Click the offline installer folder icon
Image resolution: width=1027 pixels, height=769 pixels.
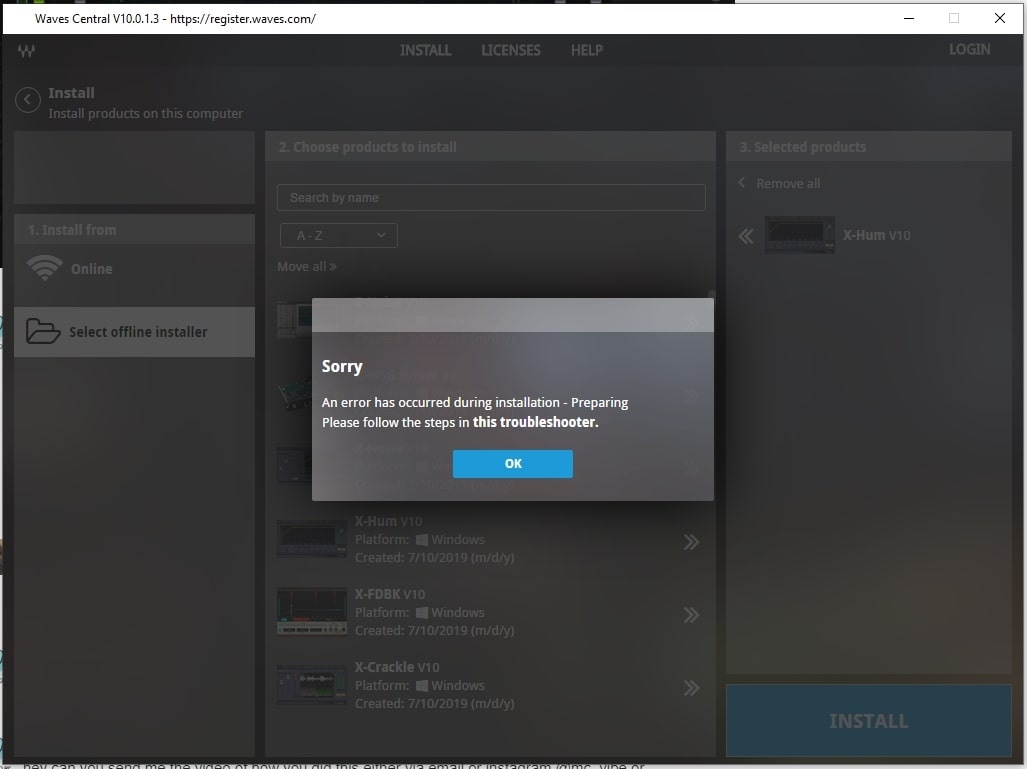pyautogui.click(x=43, y=331)
